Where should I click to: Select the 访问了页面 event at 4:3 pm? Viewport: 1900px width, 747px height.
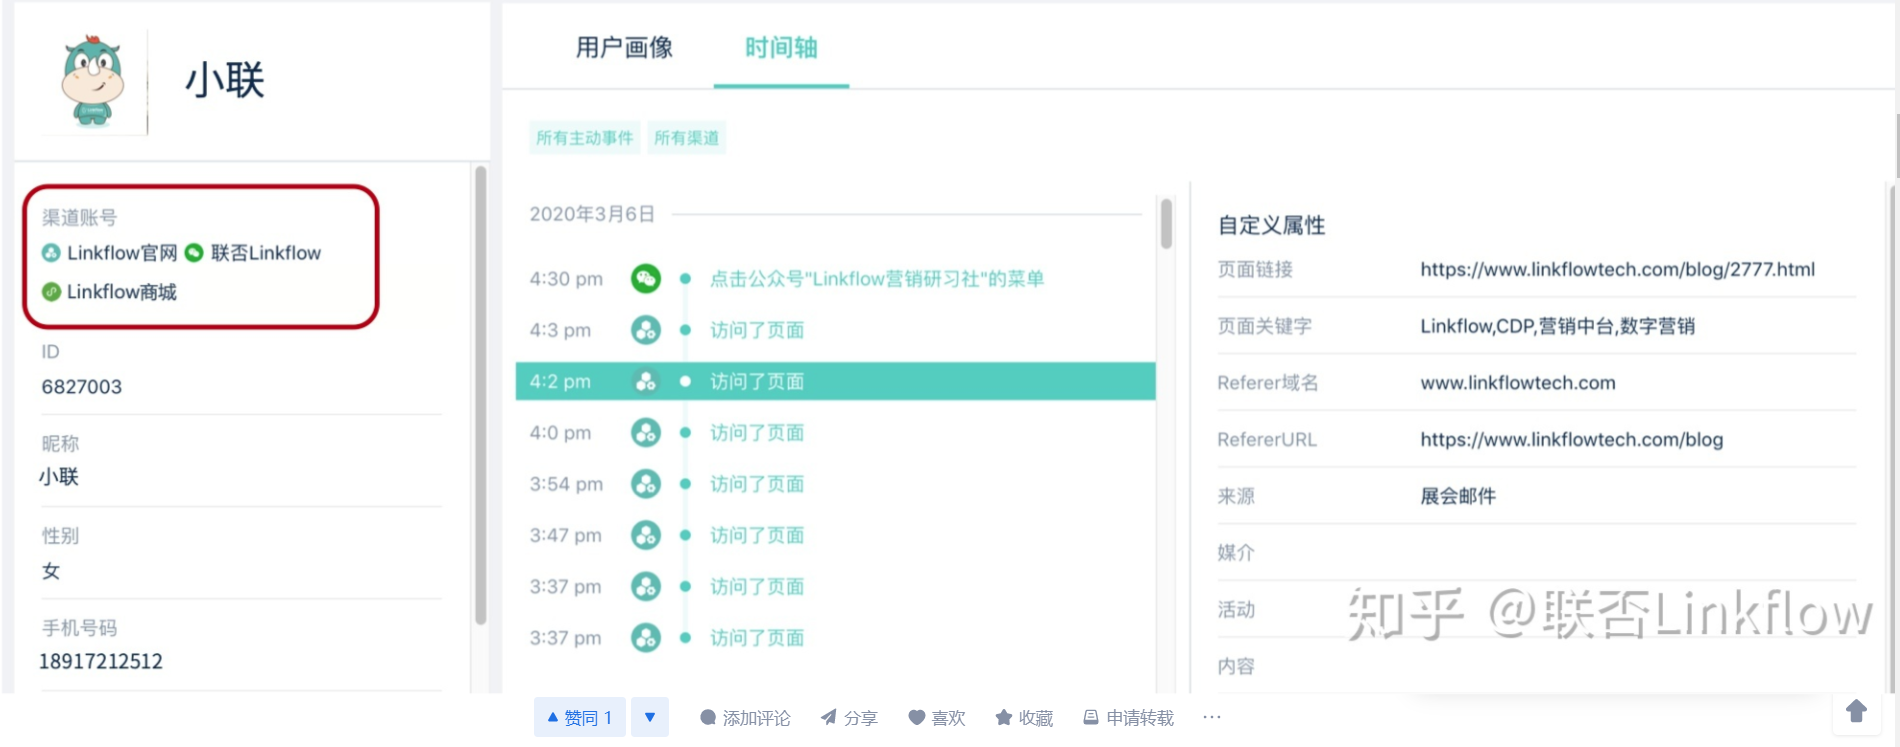757,330
